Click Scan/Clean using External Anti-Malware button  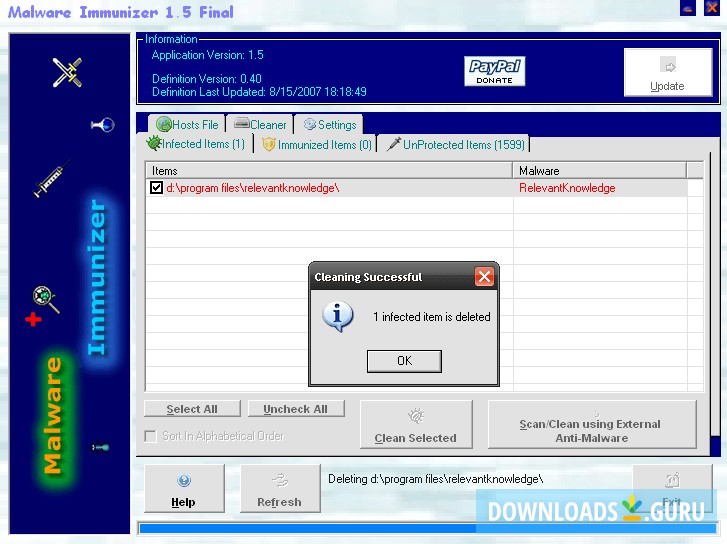click(592, 424)
